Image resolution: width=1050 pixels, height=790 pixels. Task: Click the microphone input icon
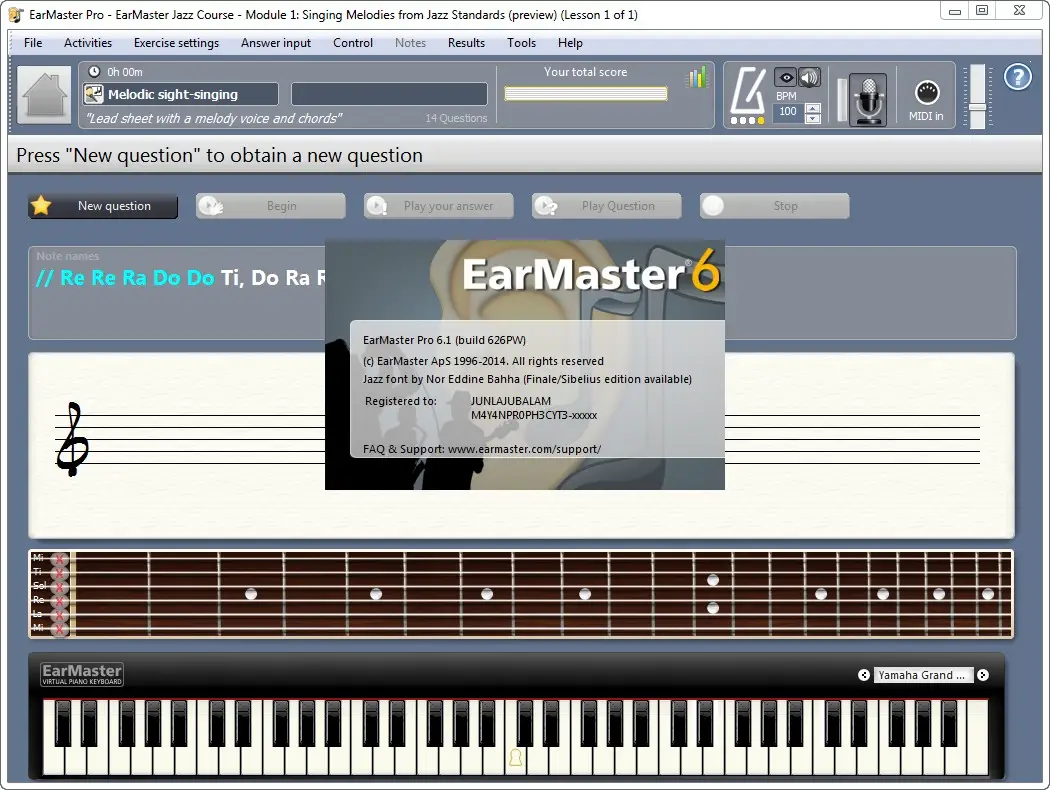tap(868, 99)
